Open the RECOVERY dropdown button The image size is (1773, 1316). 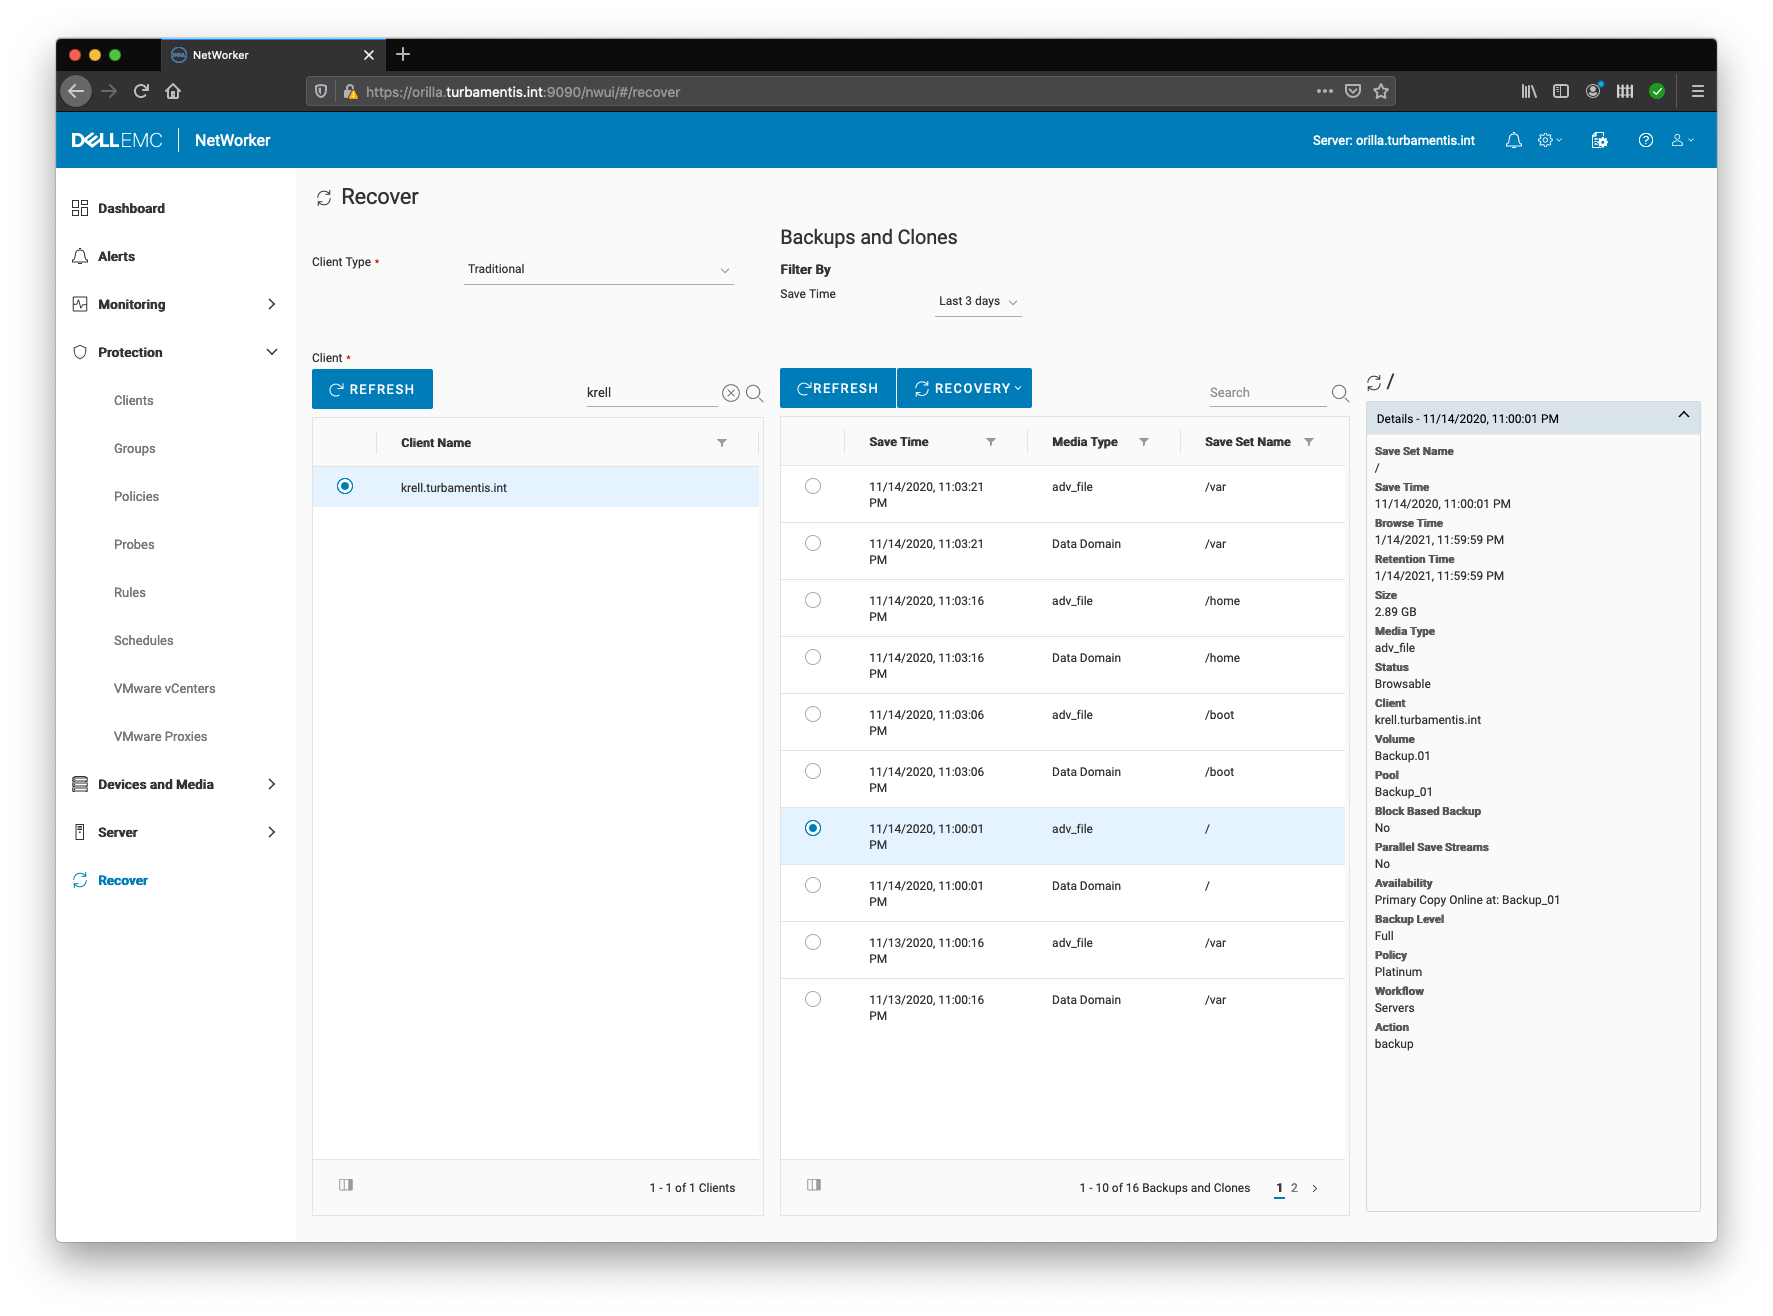pos(965,389)
